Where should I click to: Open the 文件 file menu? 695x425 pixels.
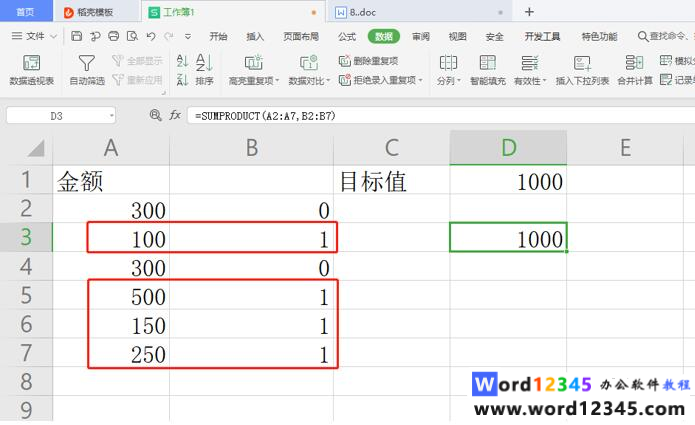[35, 36]
